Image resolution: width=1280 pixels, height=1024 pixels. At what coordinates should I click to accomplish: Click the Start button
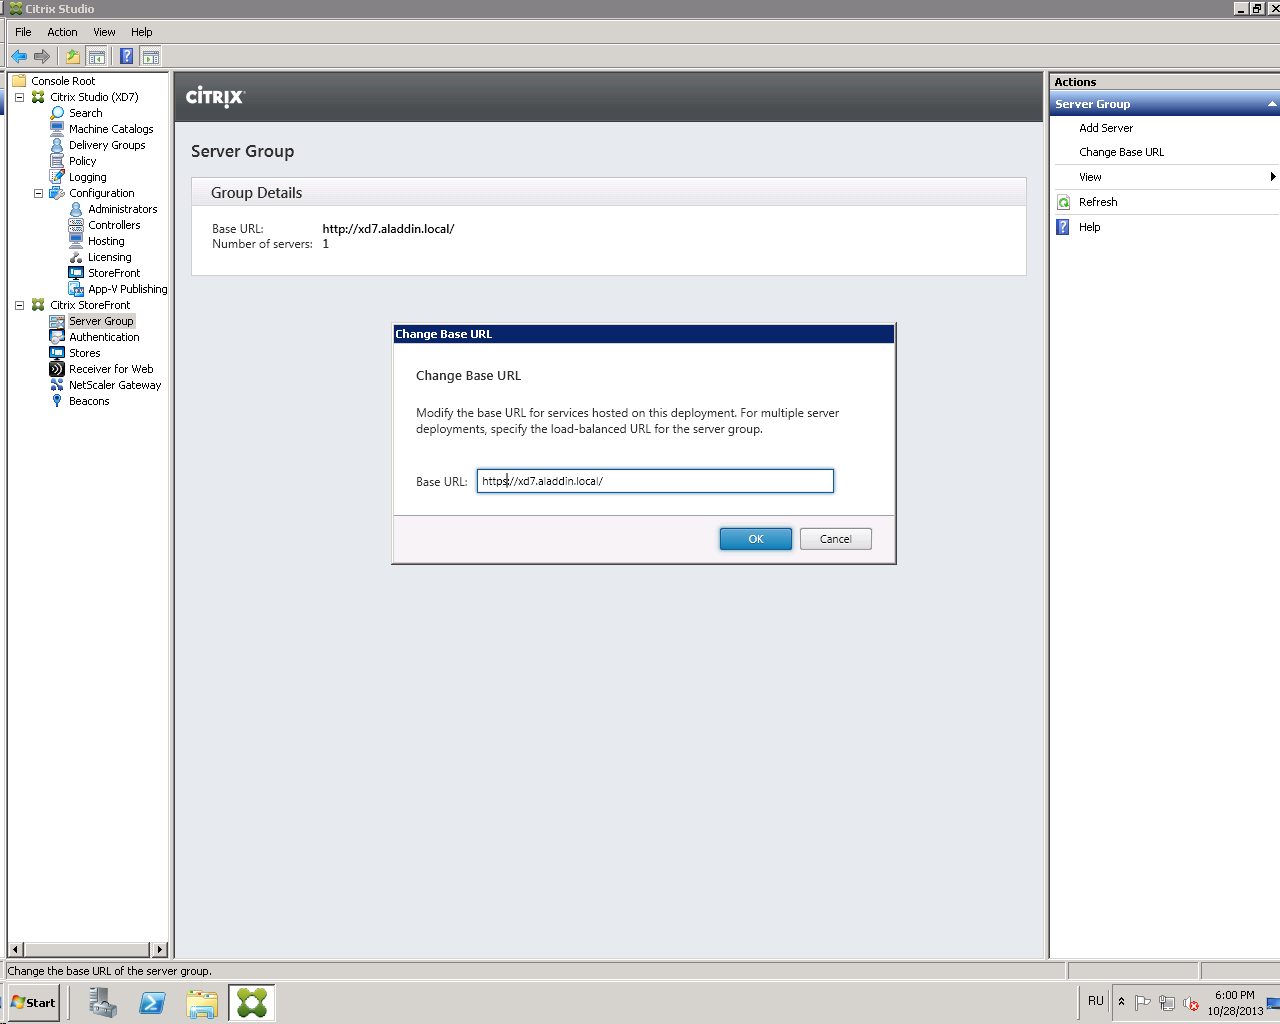[33, 1002]
